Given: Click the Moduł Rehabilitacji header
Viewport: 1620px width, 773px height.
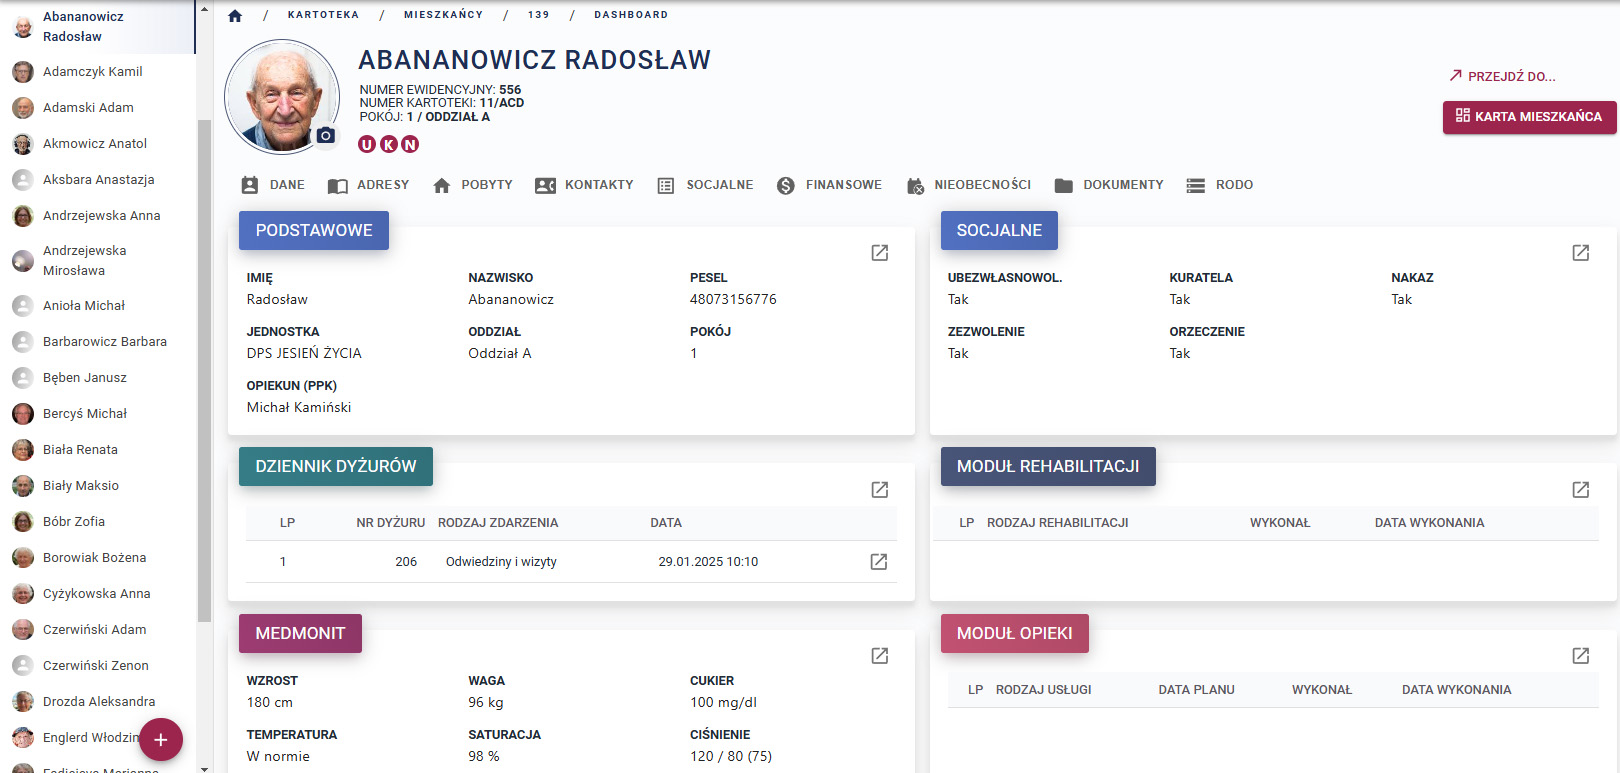Looking at the screenshot, I should [x=1048, y=466].
